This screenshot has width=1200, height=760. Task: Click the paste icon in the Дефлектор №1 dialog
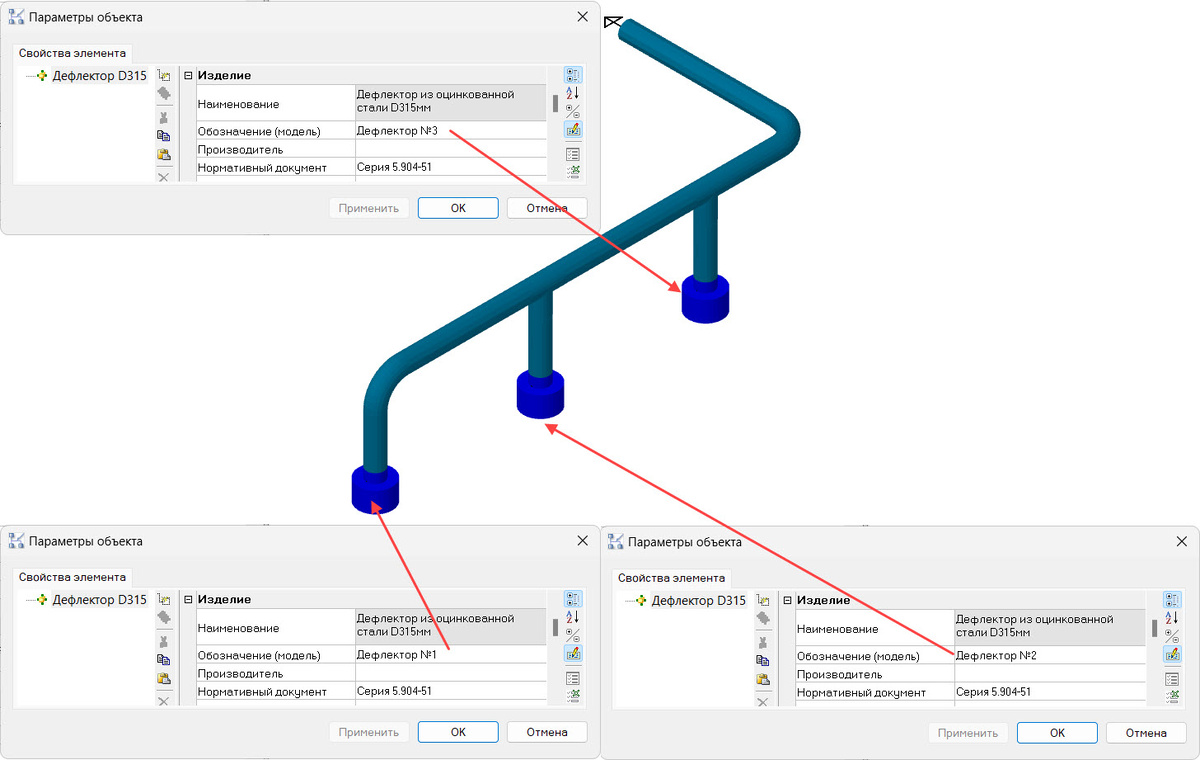click(x=164, y=679)
